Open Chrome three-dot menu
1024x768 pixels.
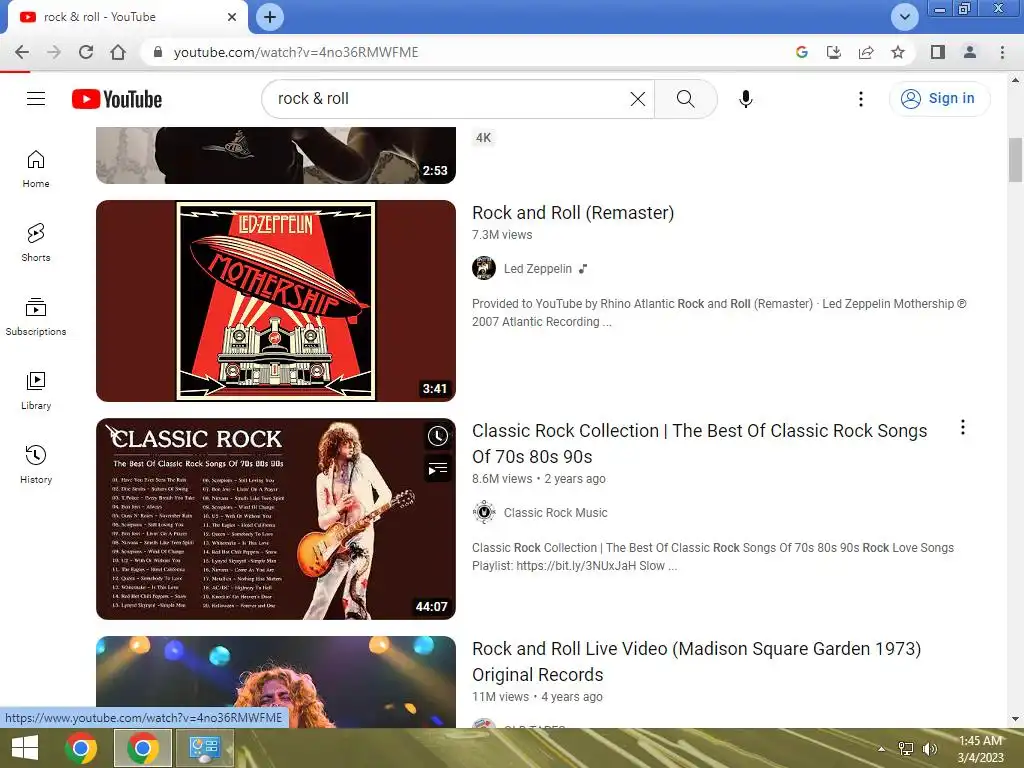(1002, 52)
